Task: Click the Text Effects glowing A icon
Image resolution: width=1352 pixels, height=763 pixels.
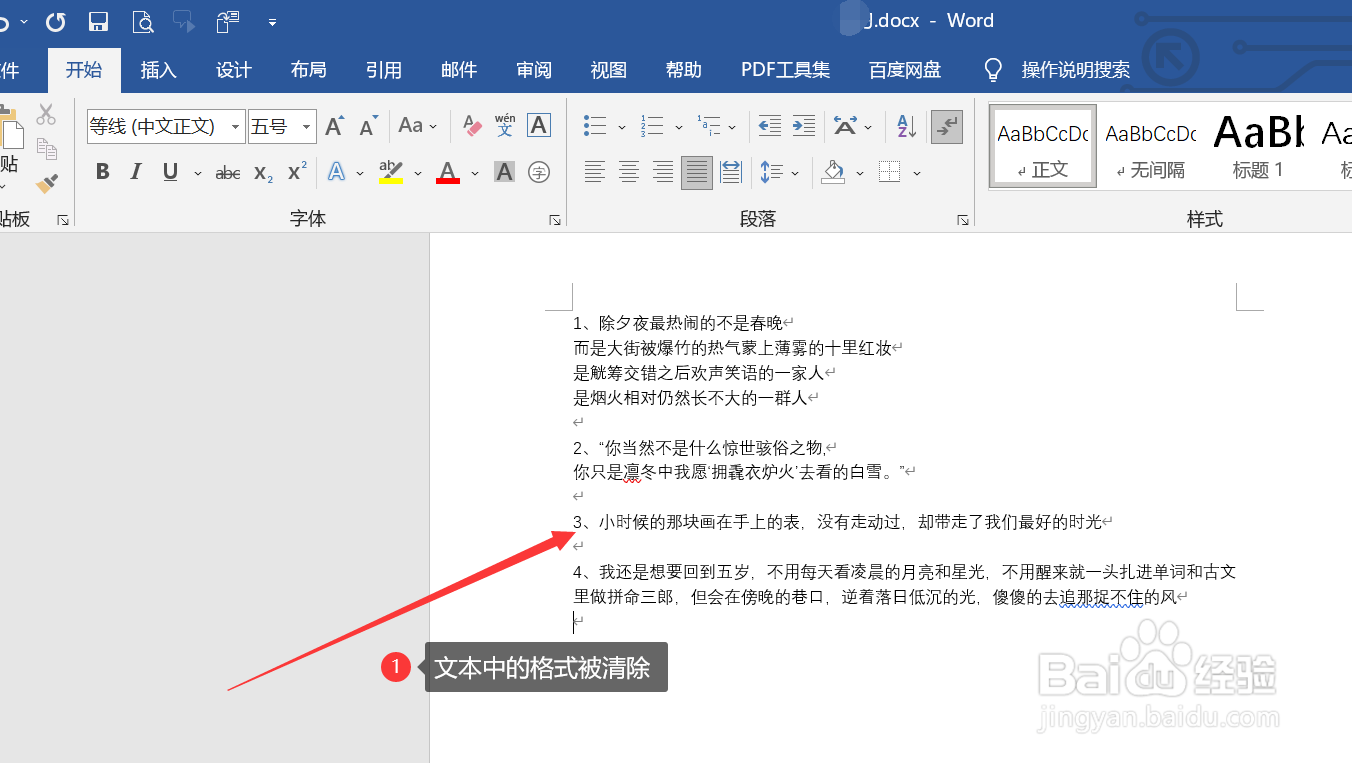Action: [x=336, y=172]
